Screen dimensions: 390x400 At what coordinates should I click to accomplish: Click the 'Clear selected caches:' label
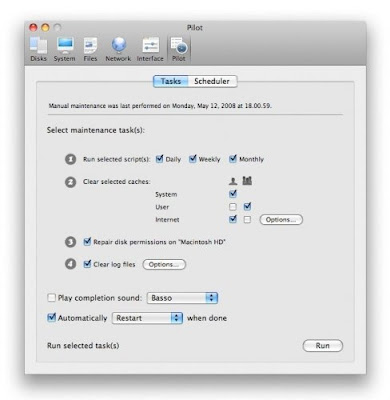tap(117, 182)
